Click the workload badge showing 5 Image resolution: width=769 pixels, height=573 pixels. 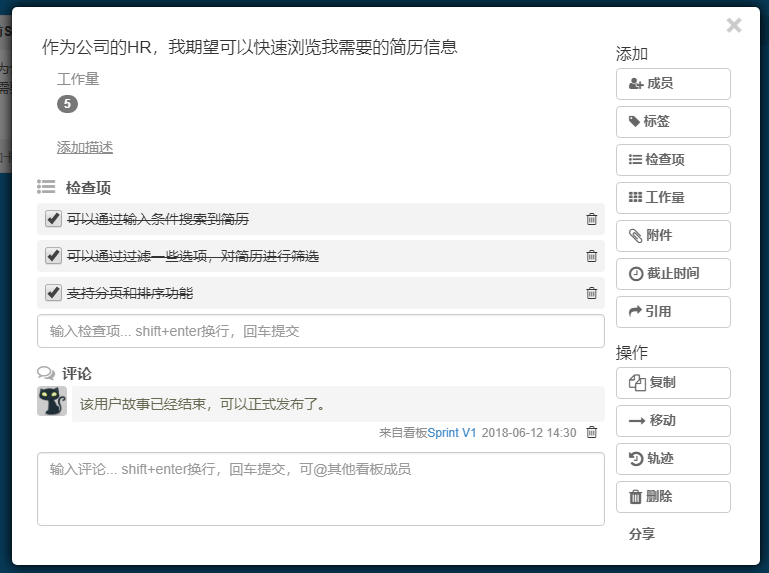(x=67, y=104)
